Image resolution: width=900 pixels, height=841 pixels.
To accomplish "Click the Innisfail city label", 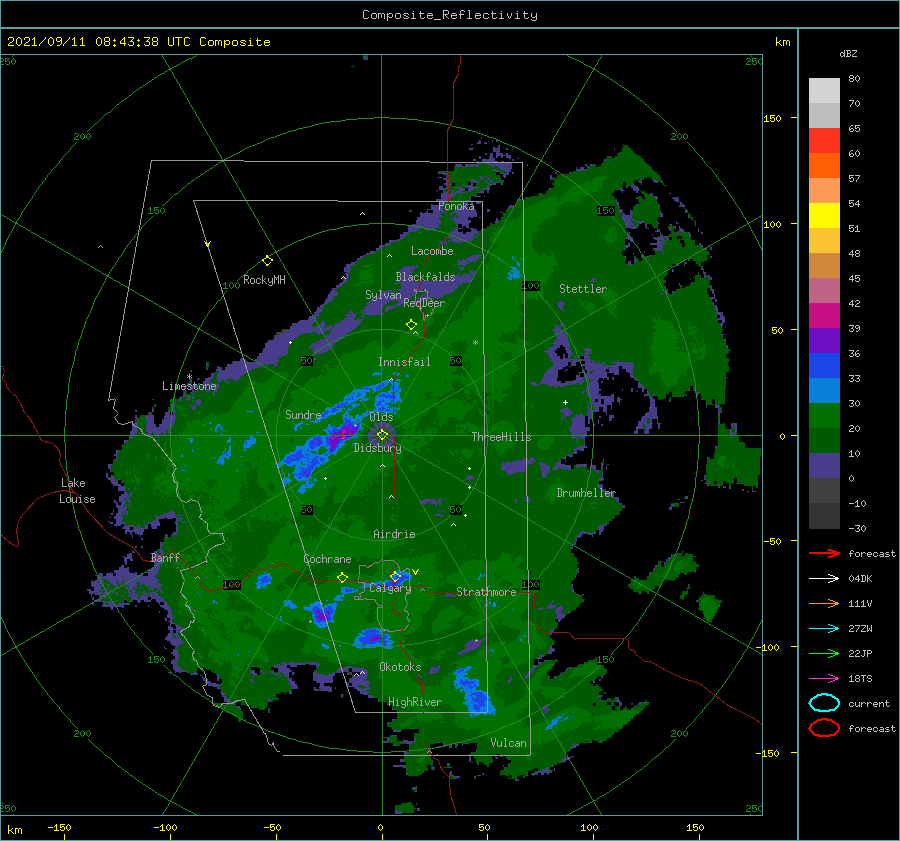I will click(x=404, y=362).
